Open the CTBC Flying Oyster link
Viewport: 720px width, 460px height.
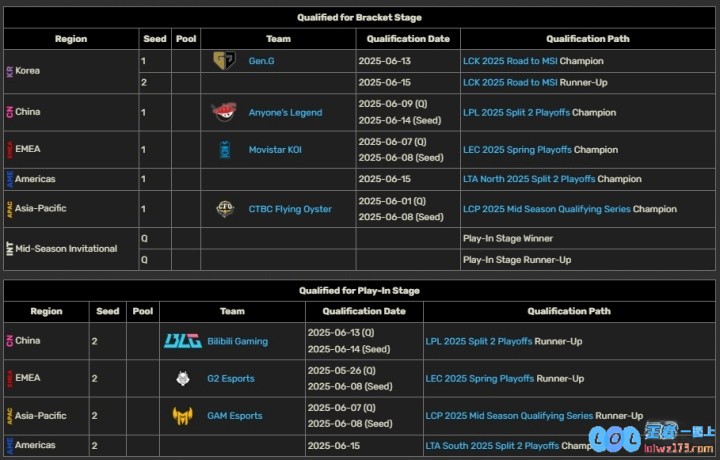point(290,209)
